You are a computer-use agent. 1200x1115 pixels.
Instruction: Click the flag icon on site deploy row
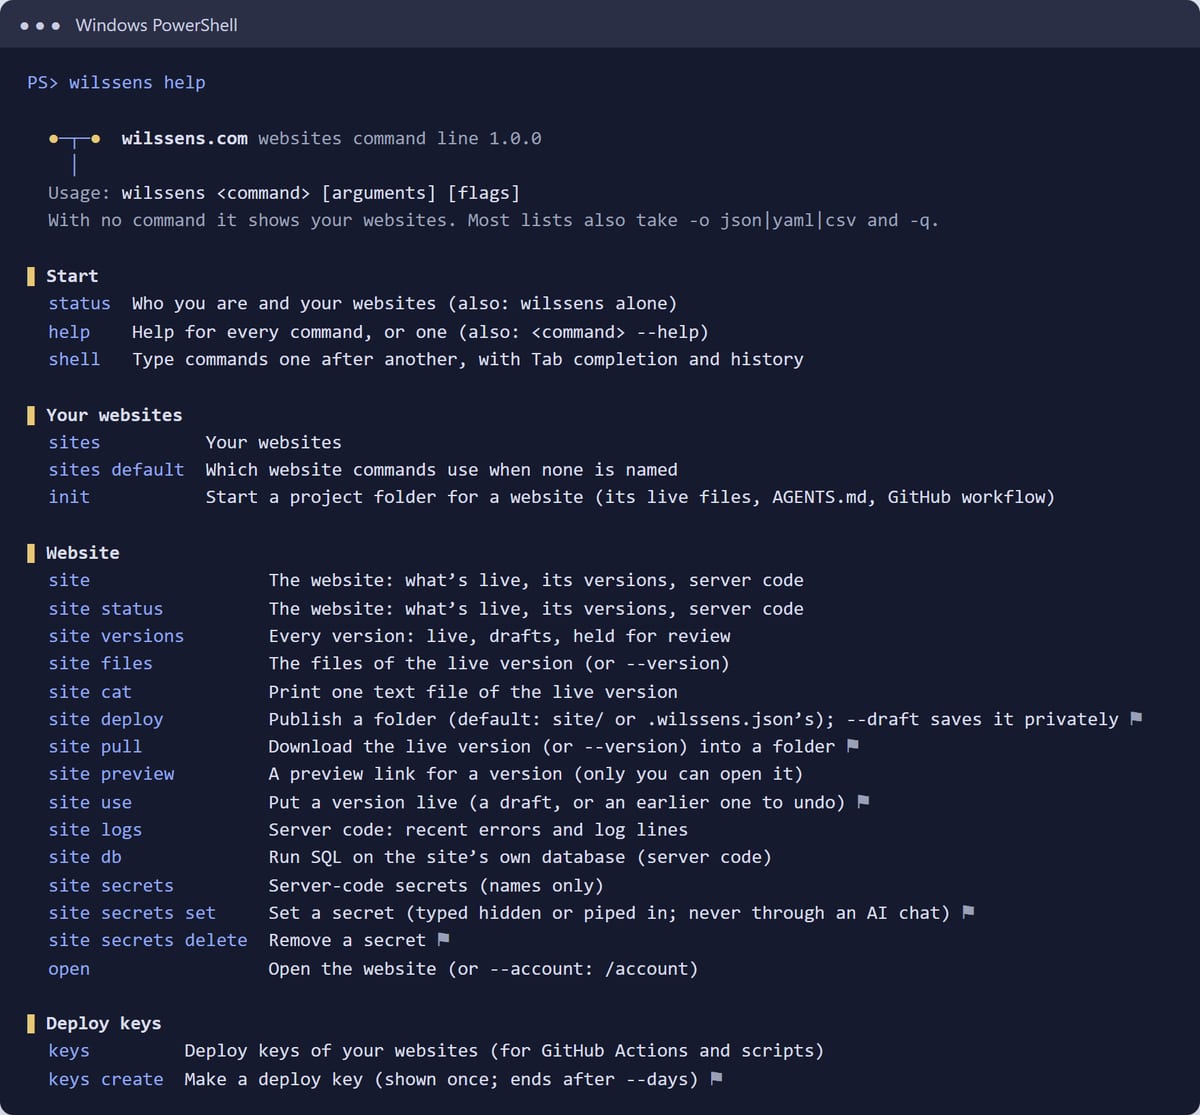point(1135,719)
